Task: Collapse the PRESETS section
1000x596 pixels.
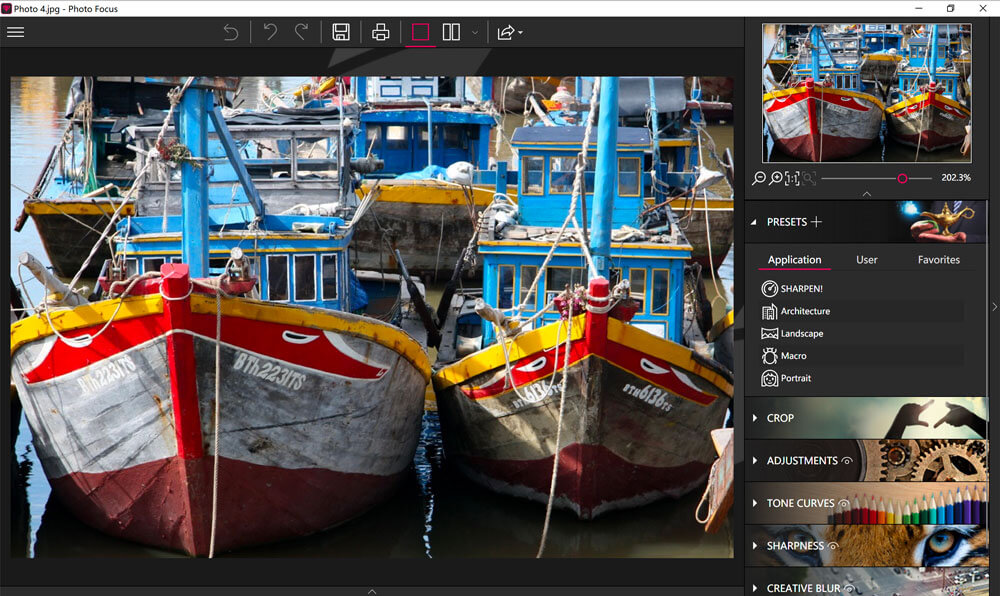Action: pyautogui.click(x=754, y=222)
